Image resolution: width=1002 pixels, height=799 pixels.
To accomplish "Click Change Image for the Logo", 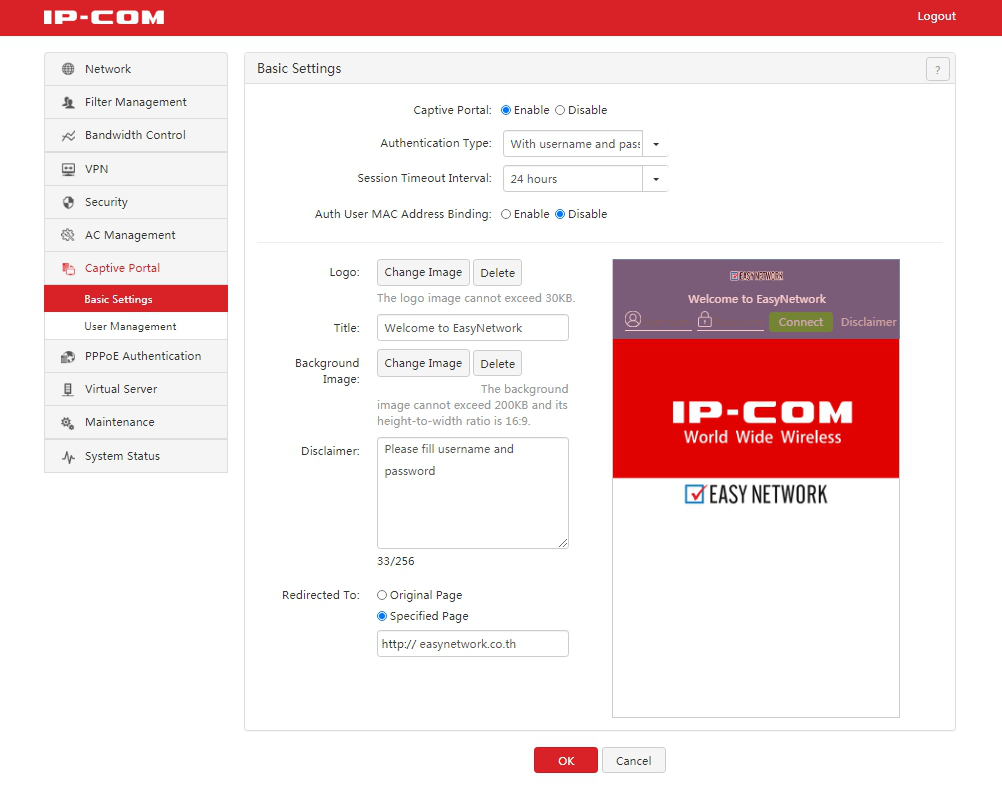I will 423,272.
